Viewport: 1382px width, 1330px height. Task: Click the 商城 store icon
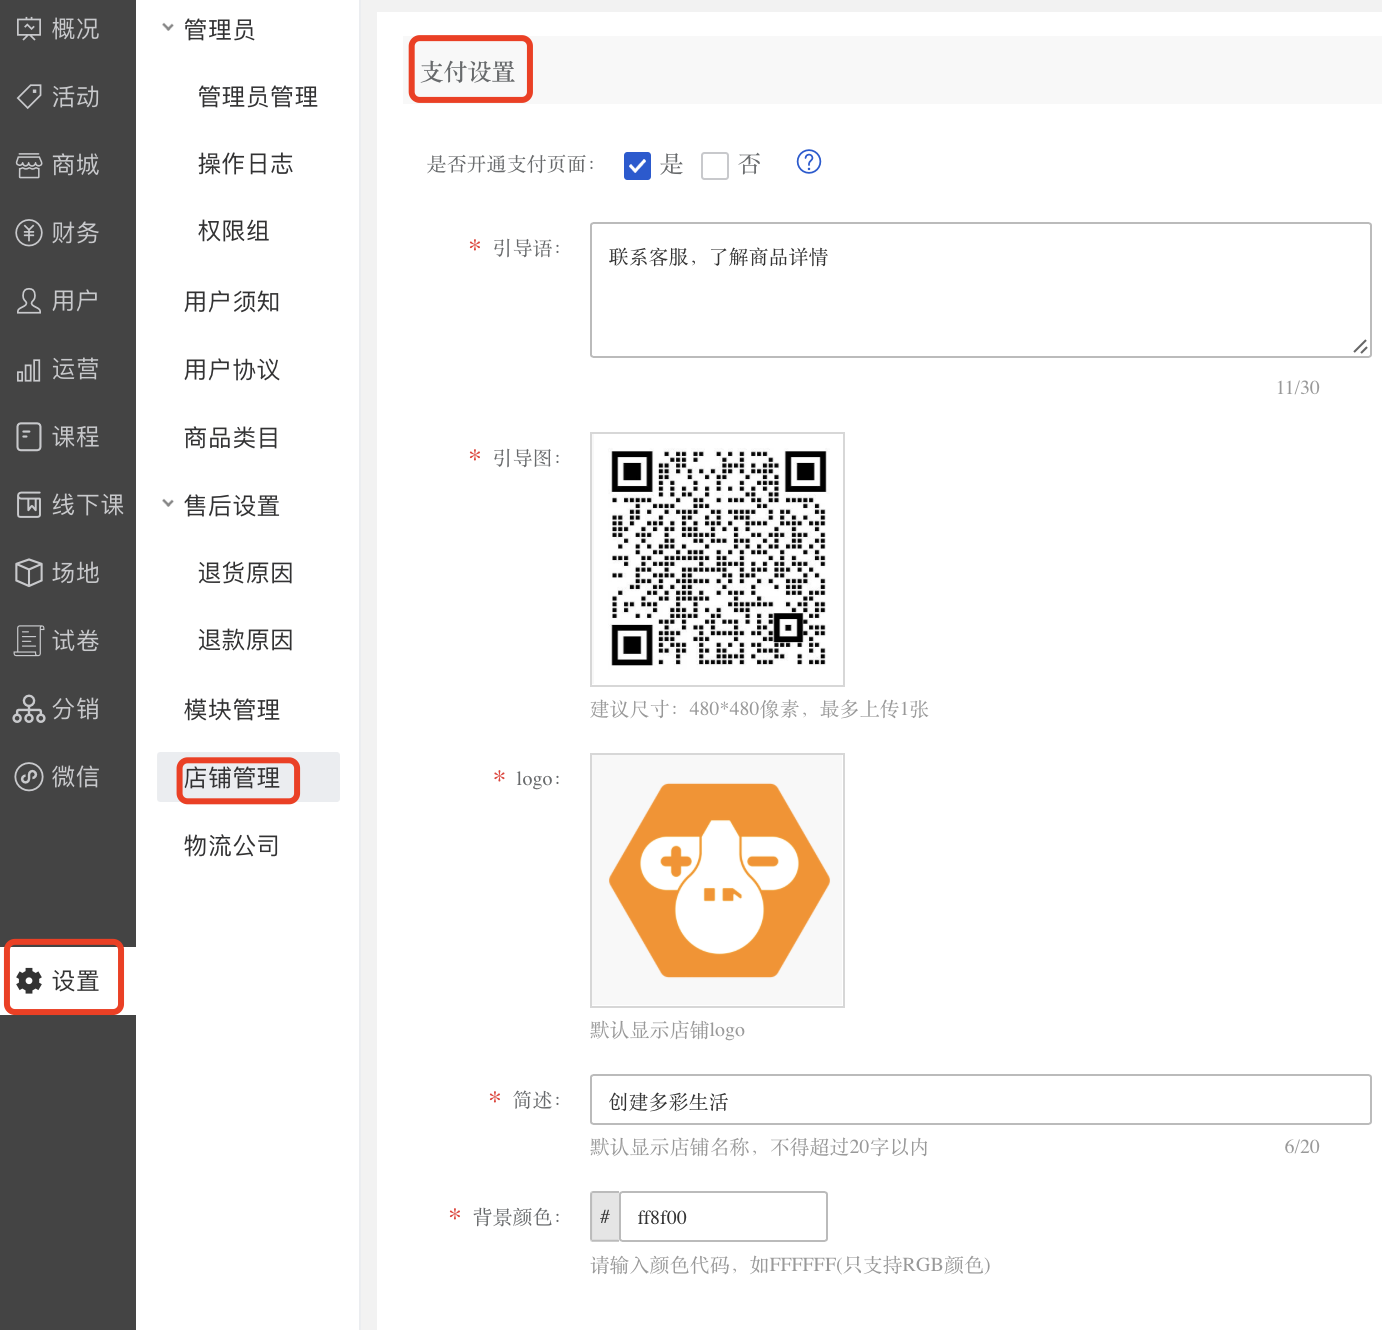(29, 165)
